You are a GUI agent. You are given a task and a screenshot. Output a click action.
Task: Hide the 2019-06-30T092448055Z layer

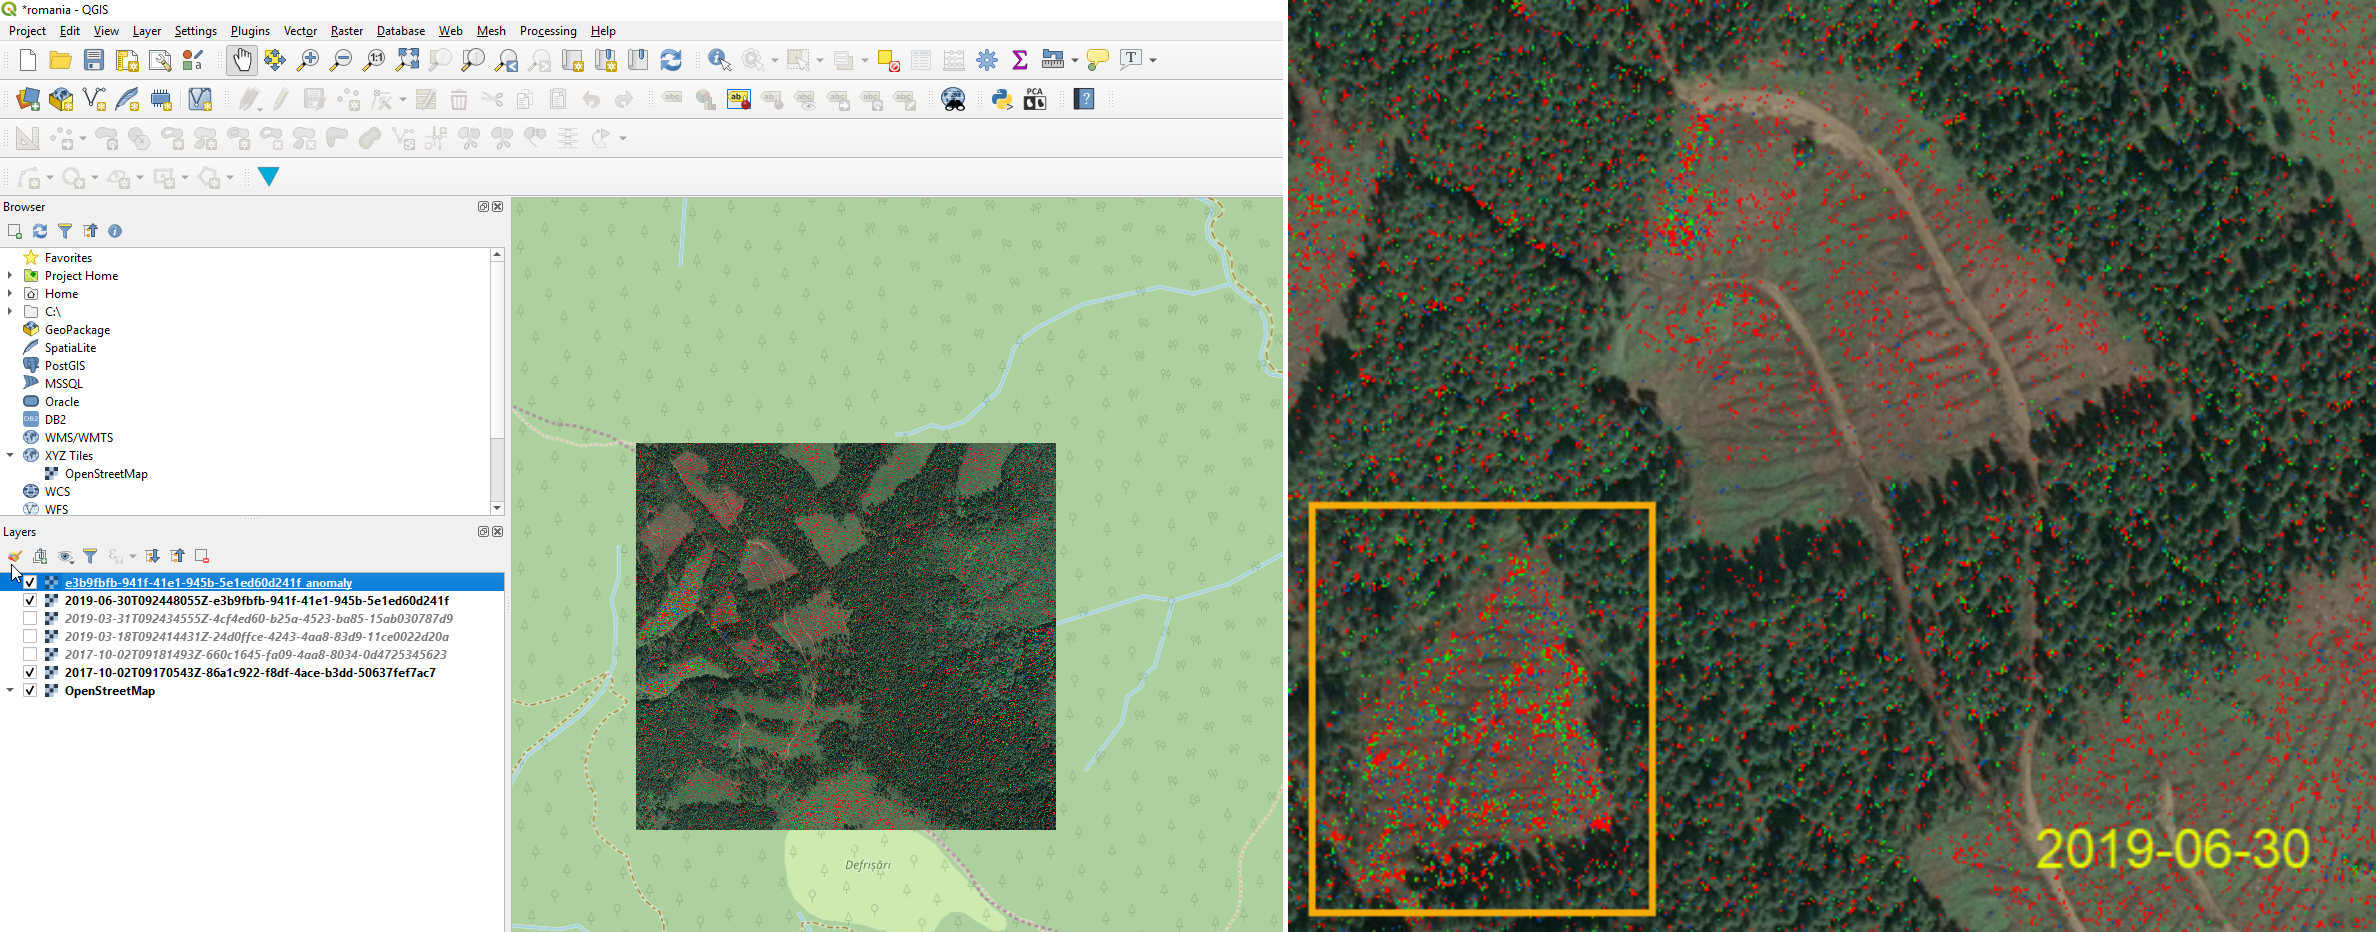click(x=30, y=601)
